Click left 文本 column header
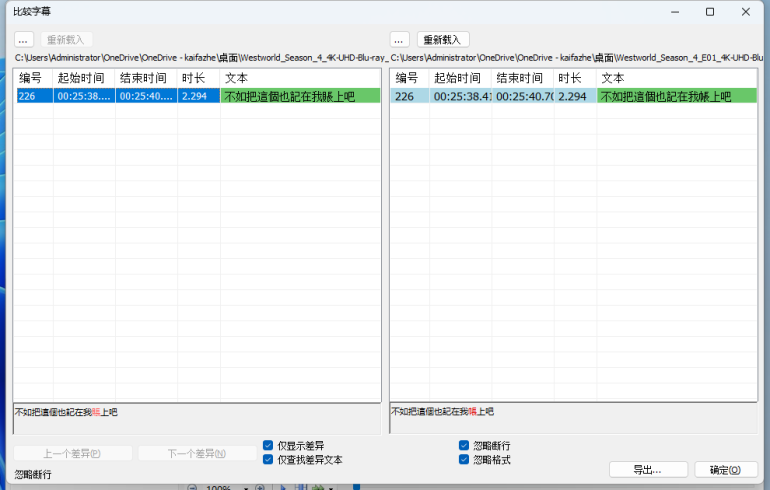 point(300,78)
